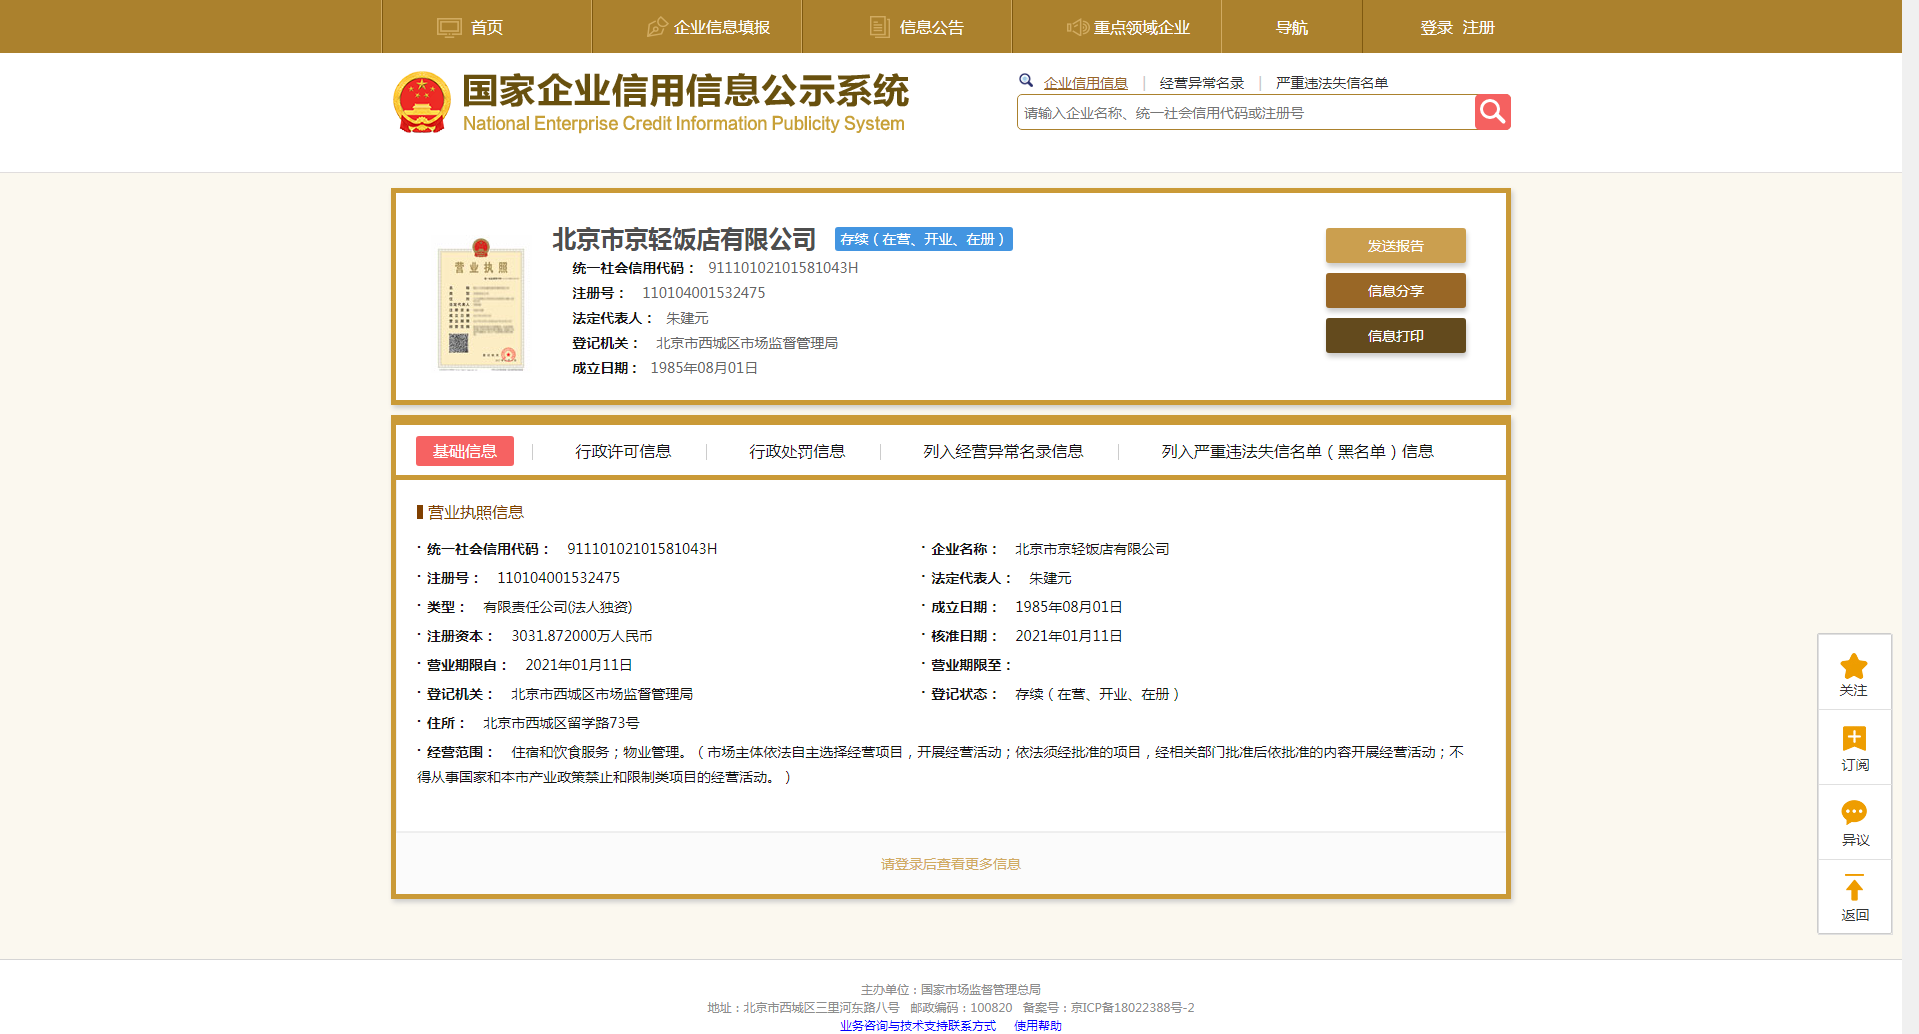The width and height of the screenshot is (1919, 1034).
Task: Click the 业务咨询与技术支持联系方式 footer link
Action: click(x=917, y=1025)
